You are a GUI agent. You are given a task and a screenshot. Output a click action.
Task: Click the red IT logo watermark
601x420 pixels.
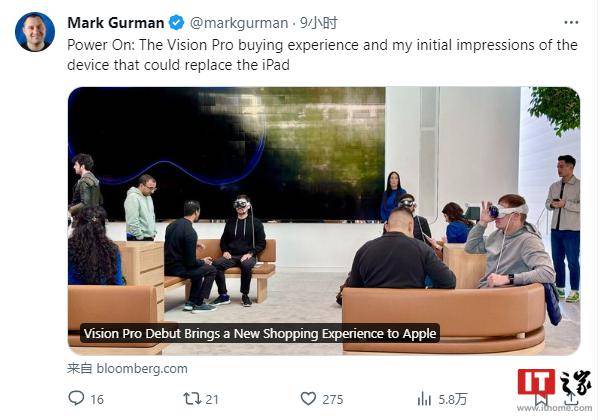click(x=535, y=382)
